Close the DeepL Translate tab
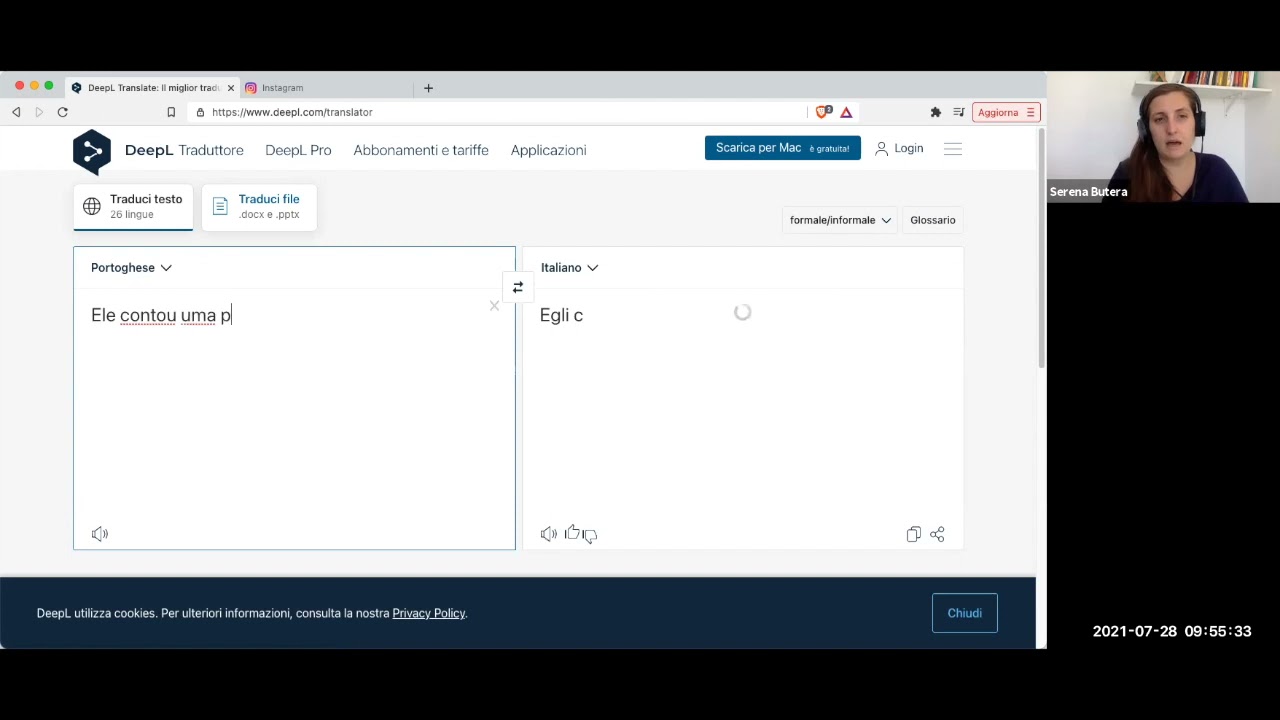Viewport: 1280px width, 720px height. (x=230, y=88)
